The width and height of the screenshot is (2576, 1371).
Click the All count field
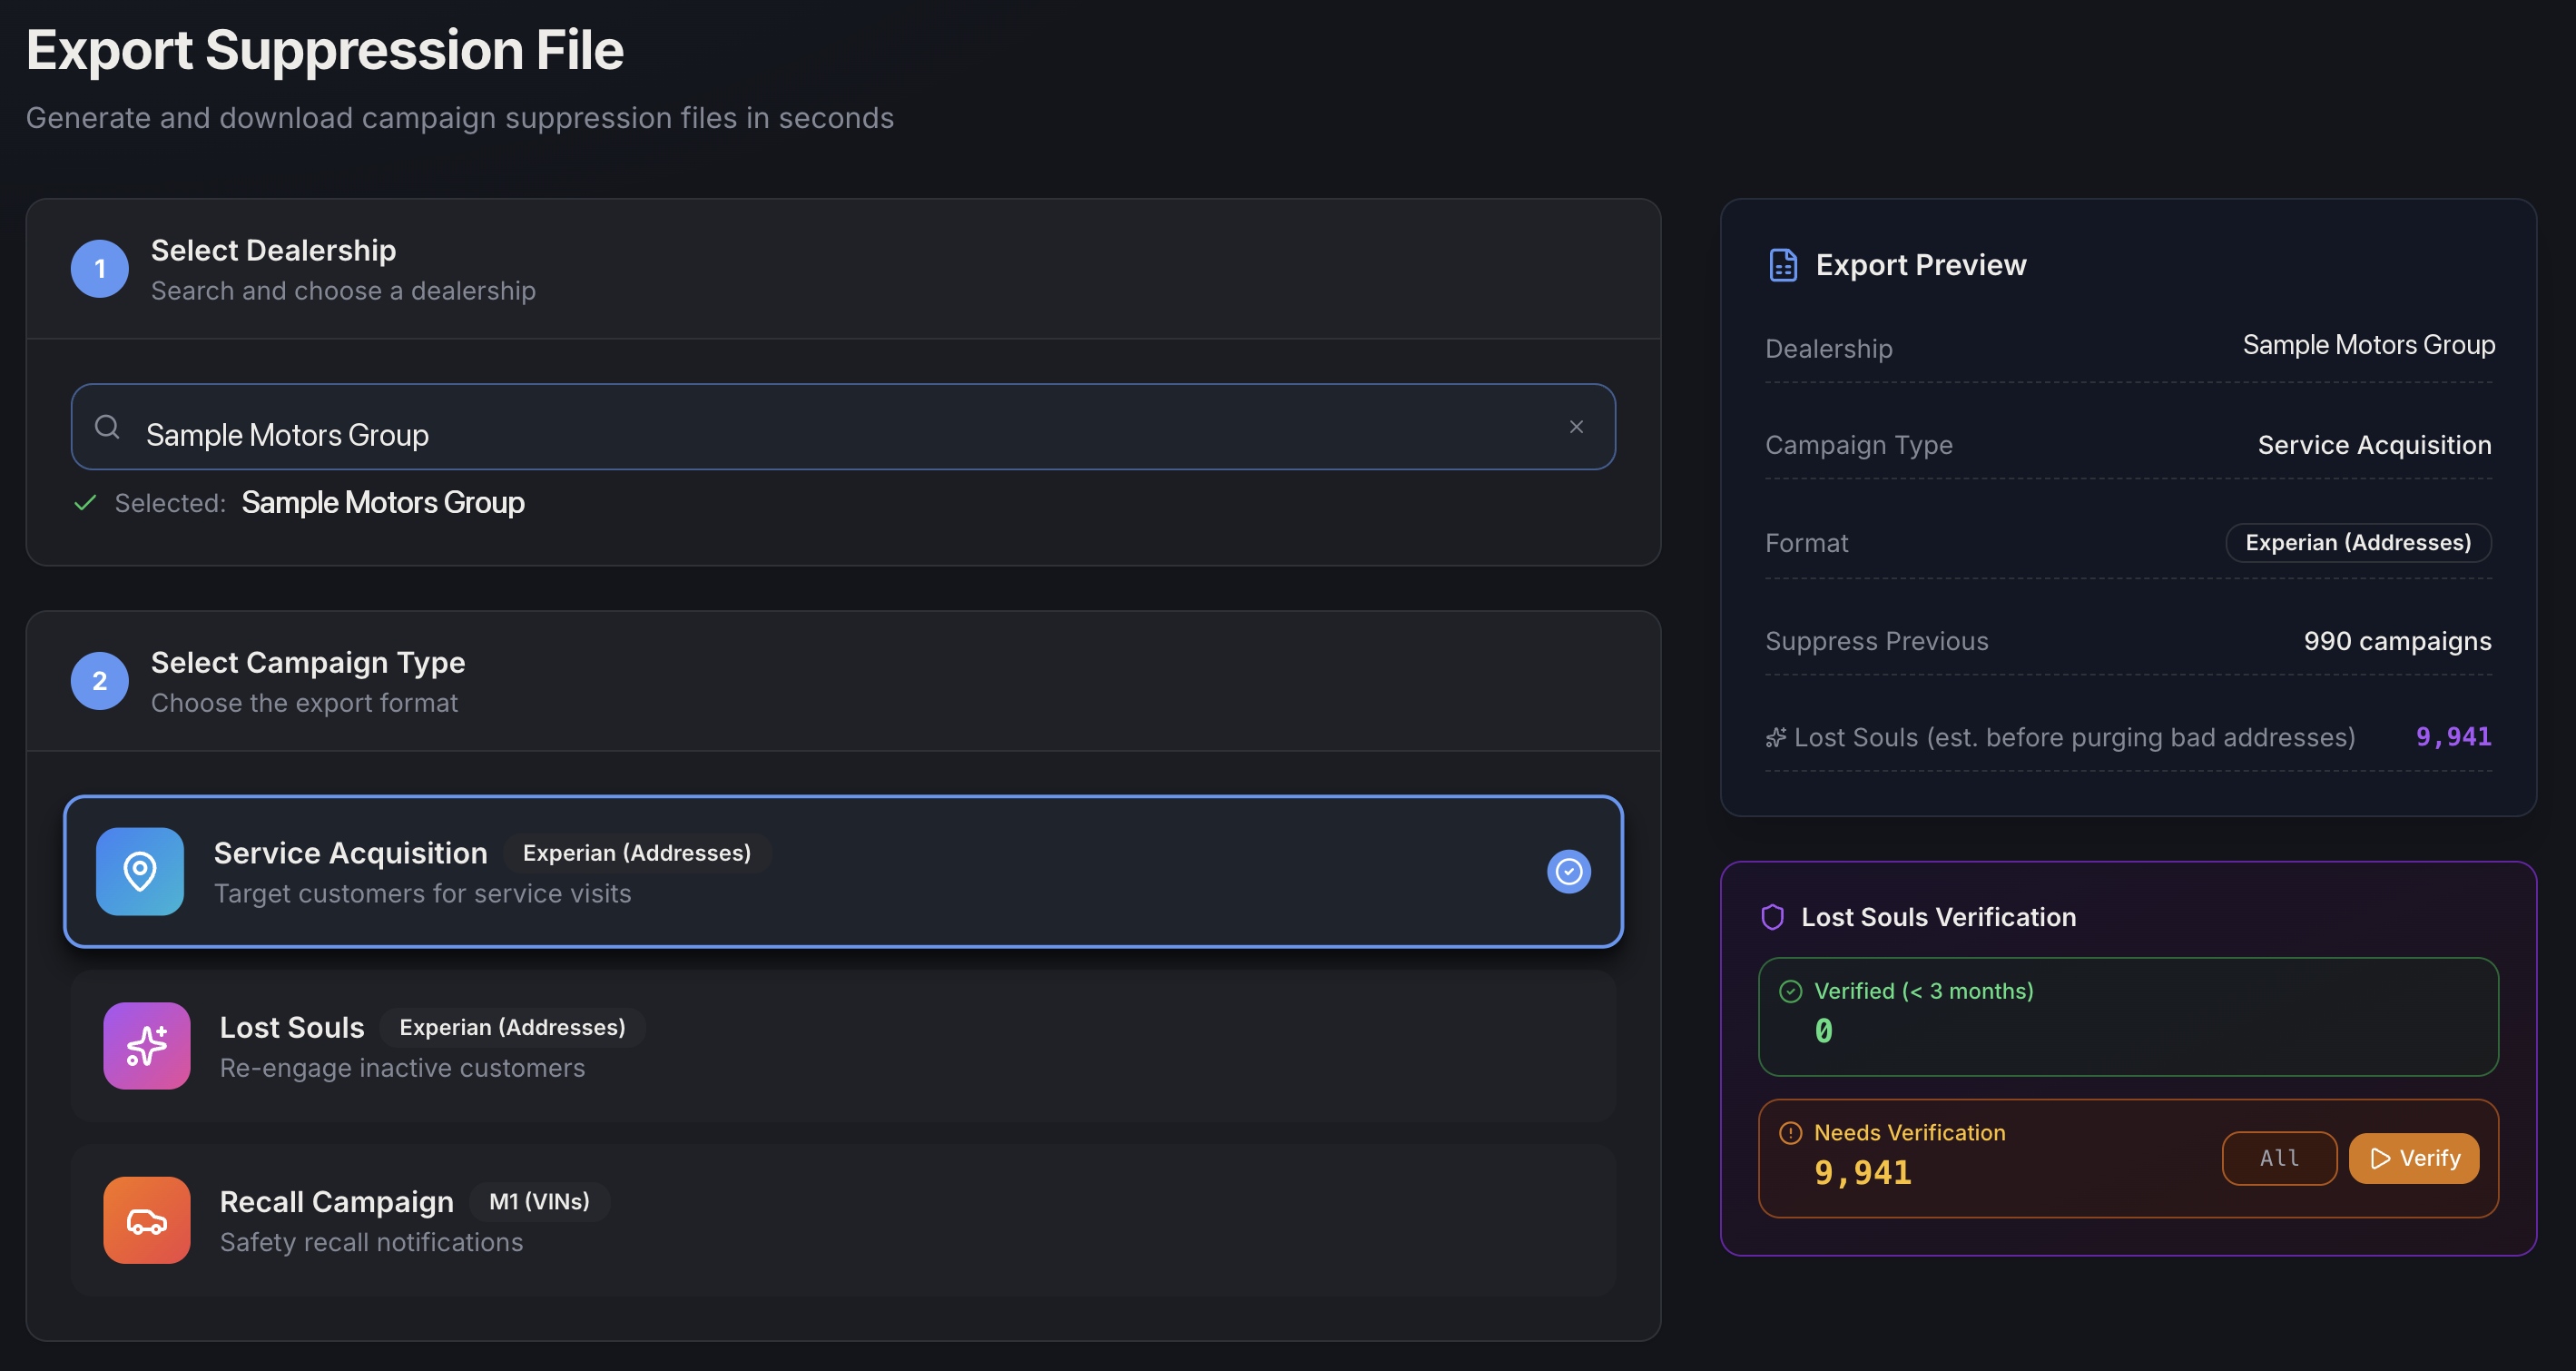(2279, 1158)
